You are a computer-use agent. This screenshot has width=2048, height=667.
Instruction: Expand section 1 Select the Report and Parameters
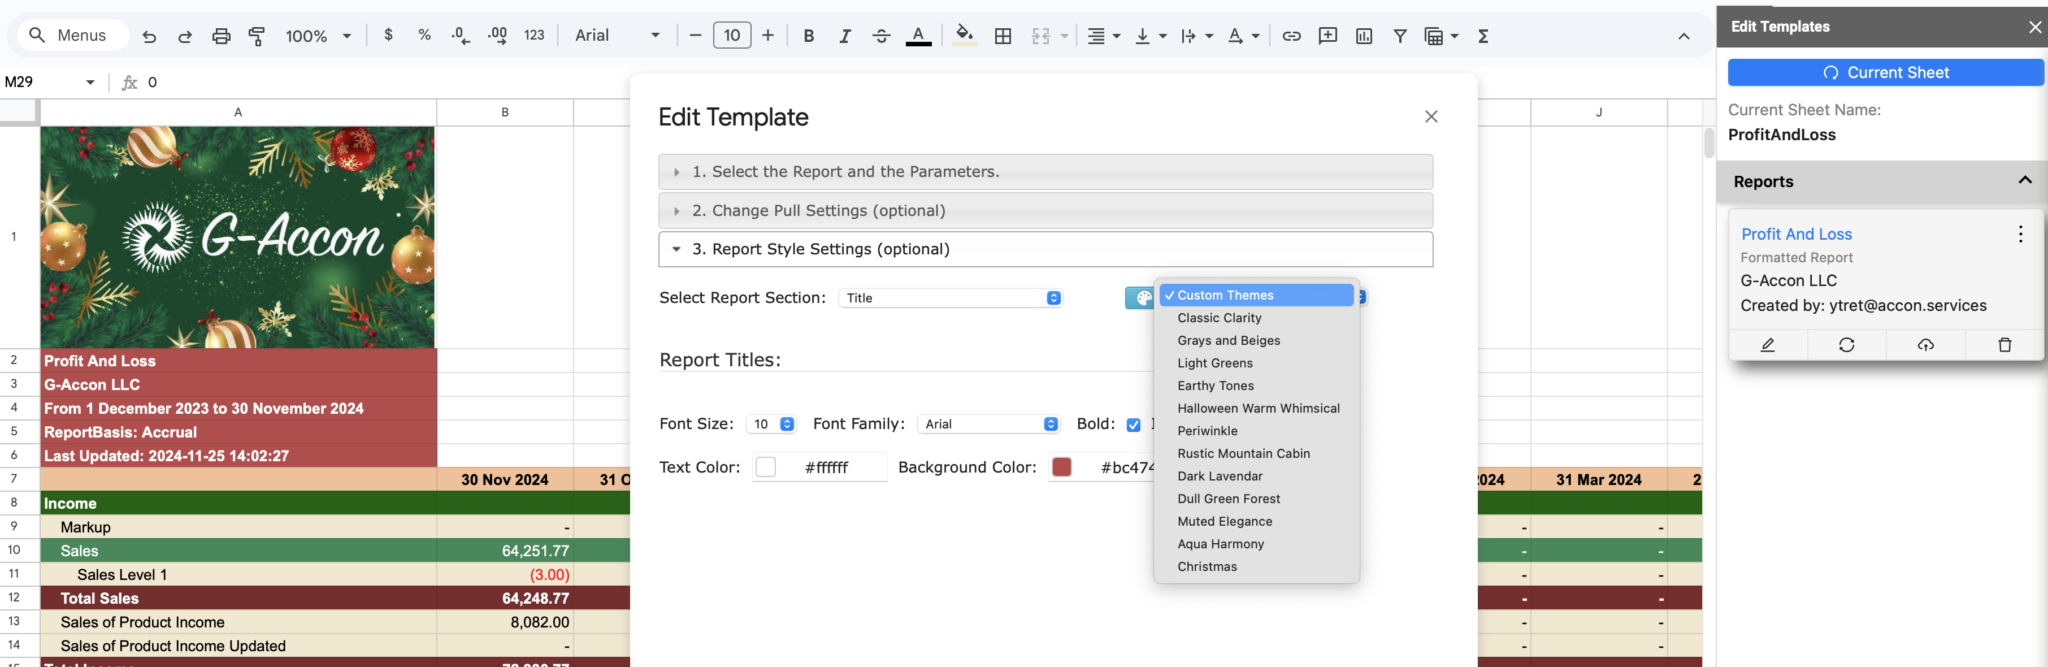1046,172
